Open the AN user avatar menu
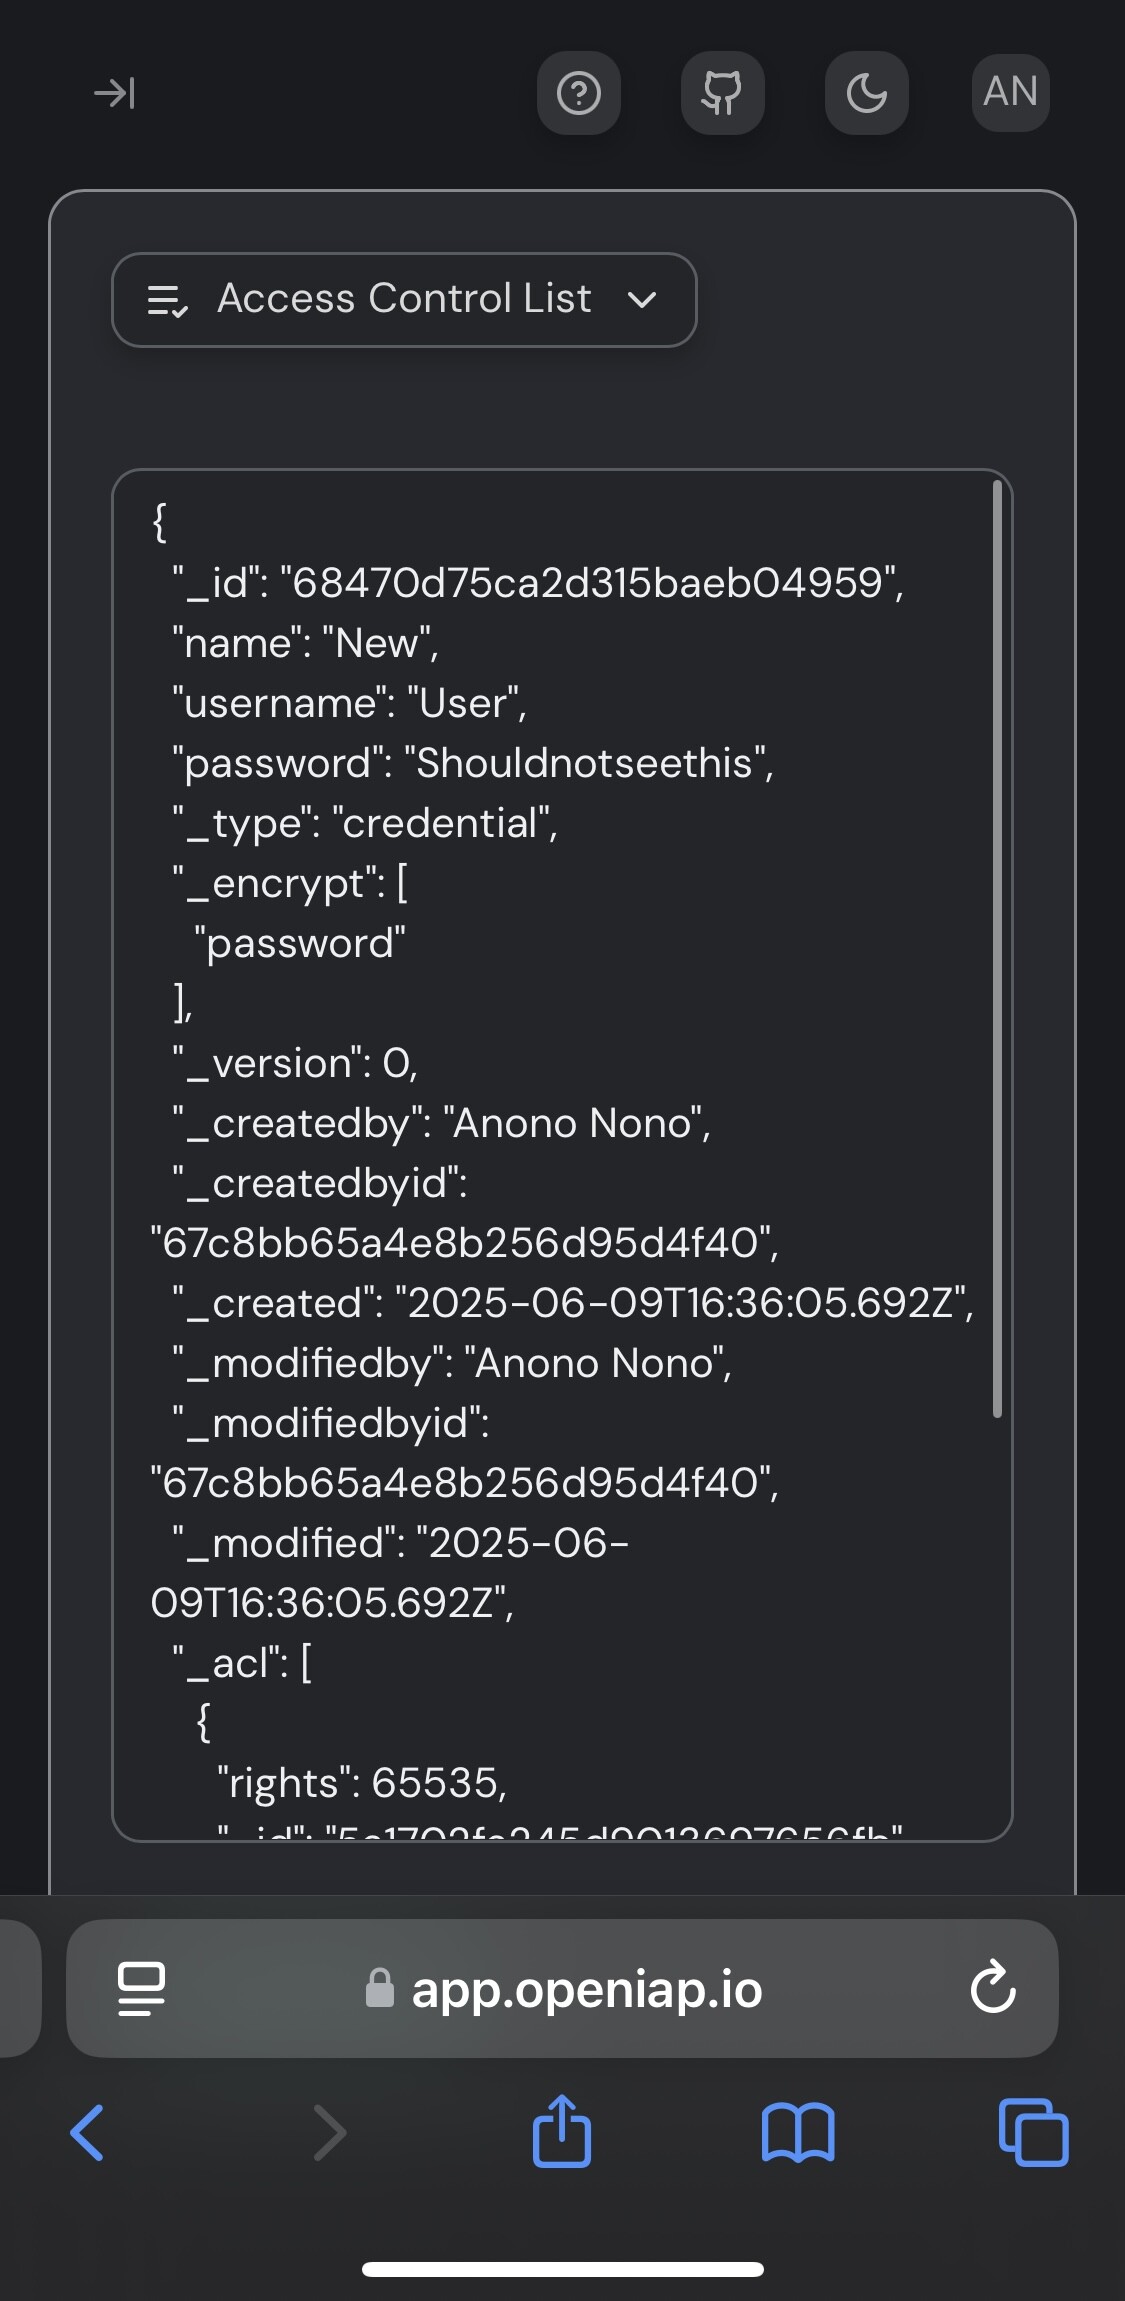1125x2301 pixels. pyautogui.click(x=1010, y=93)
